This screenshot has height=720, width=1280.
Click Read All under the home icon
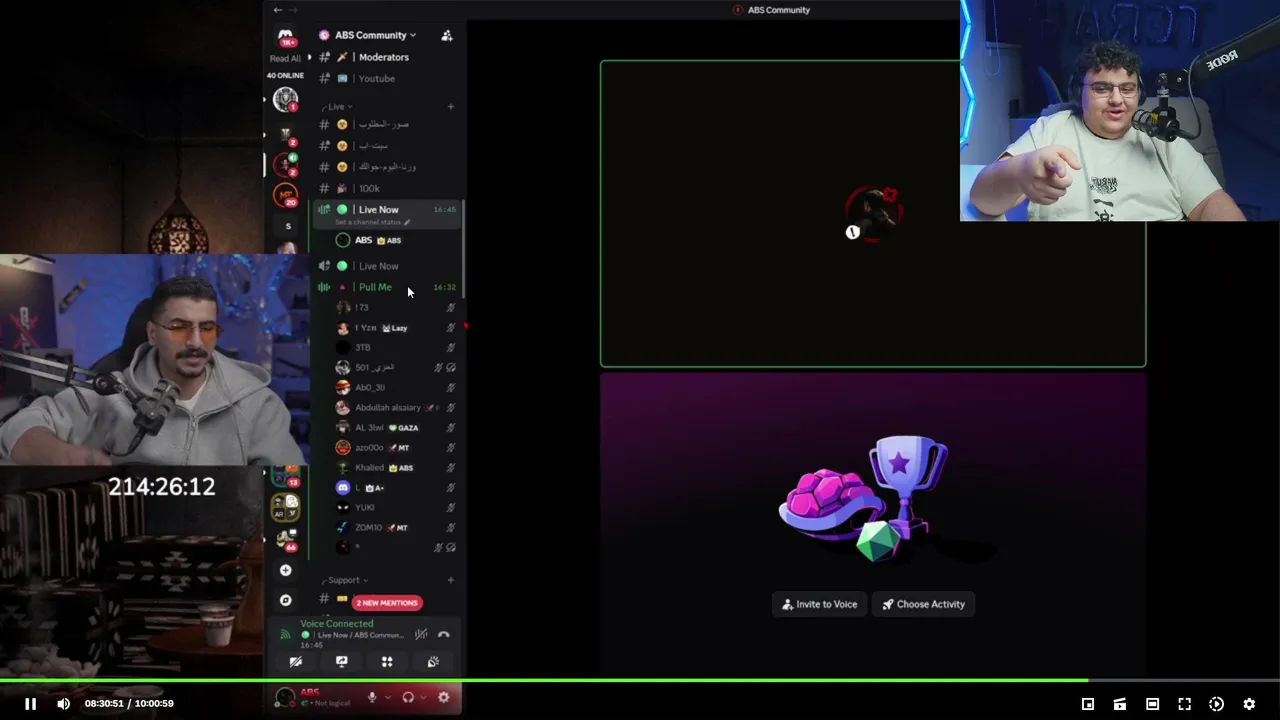point(285,58)
